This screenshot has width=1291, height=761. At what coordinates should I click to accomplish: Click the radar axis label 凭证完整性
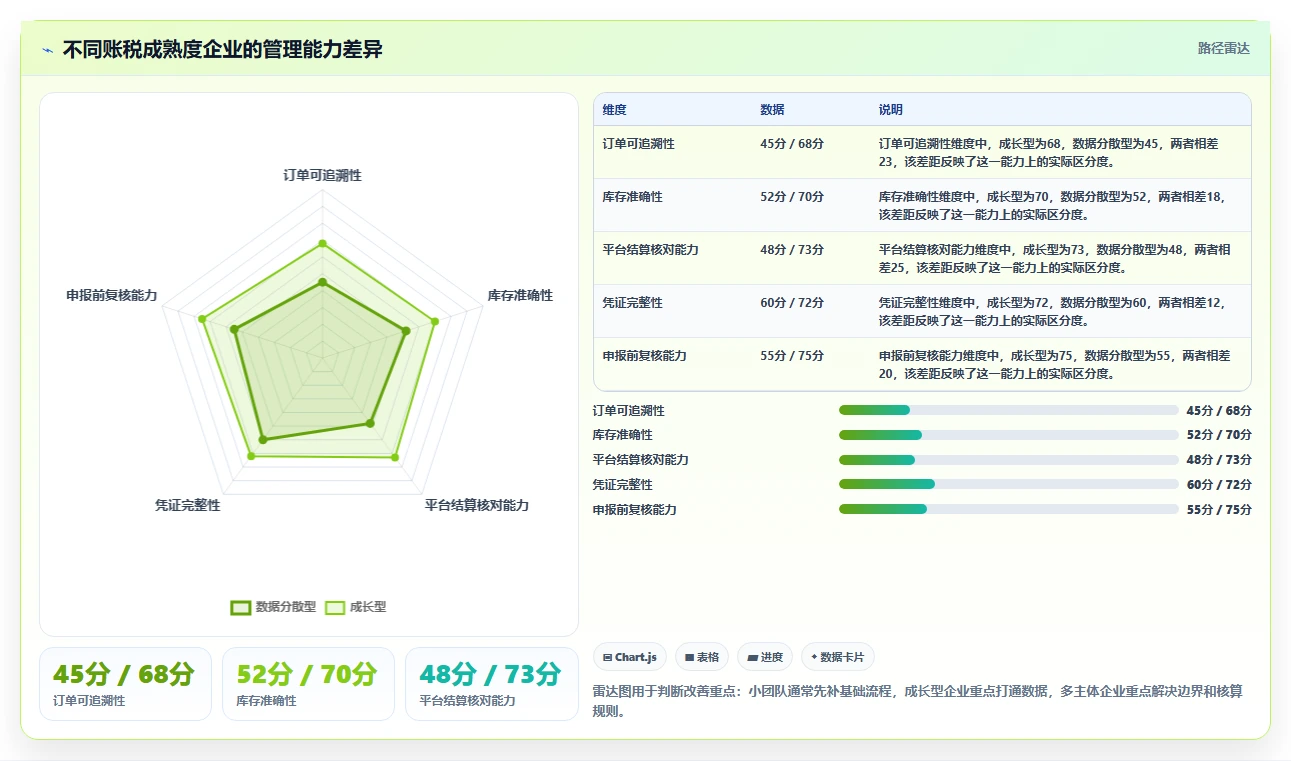[188, 505]
